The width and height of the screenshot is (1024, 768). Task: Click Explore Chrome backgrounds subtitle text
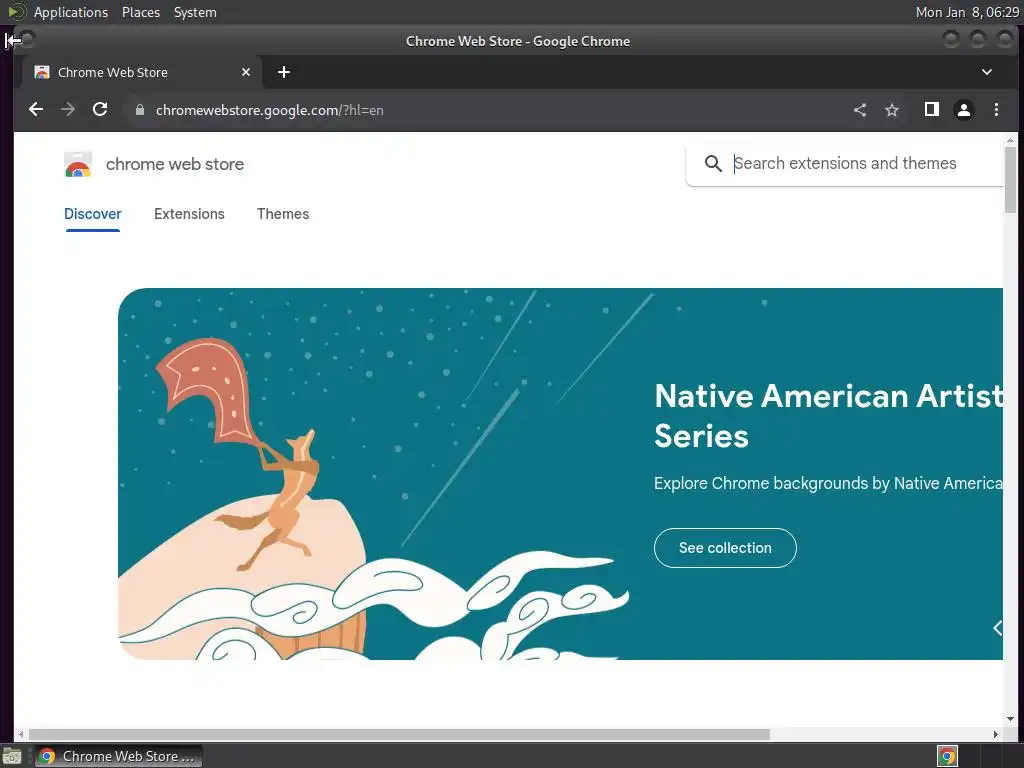(828, 483)
